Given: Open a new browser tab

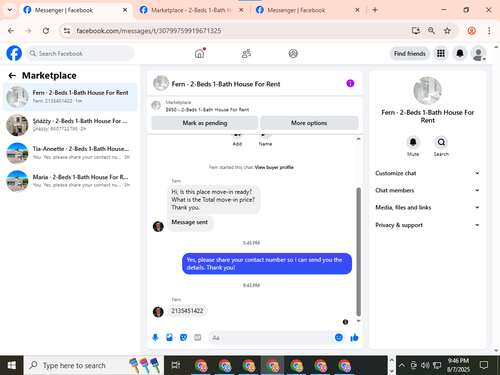Looking at the screenshot, I should click(375, 10).
